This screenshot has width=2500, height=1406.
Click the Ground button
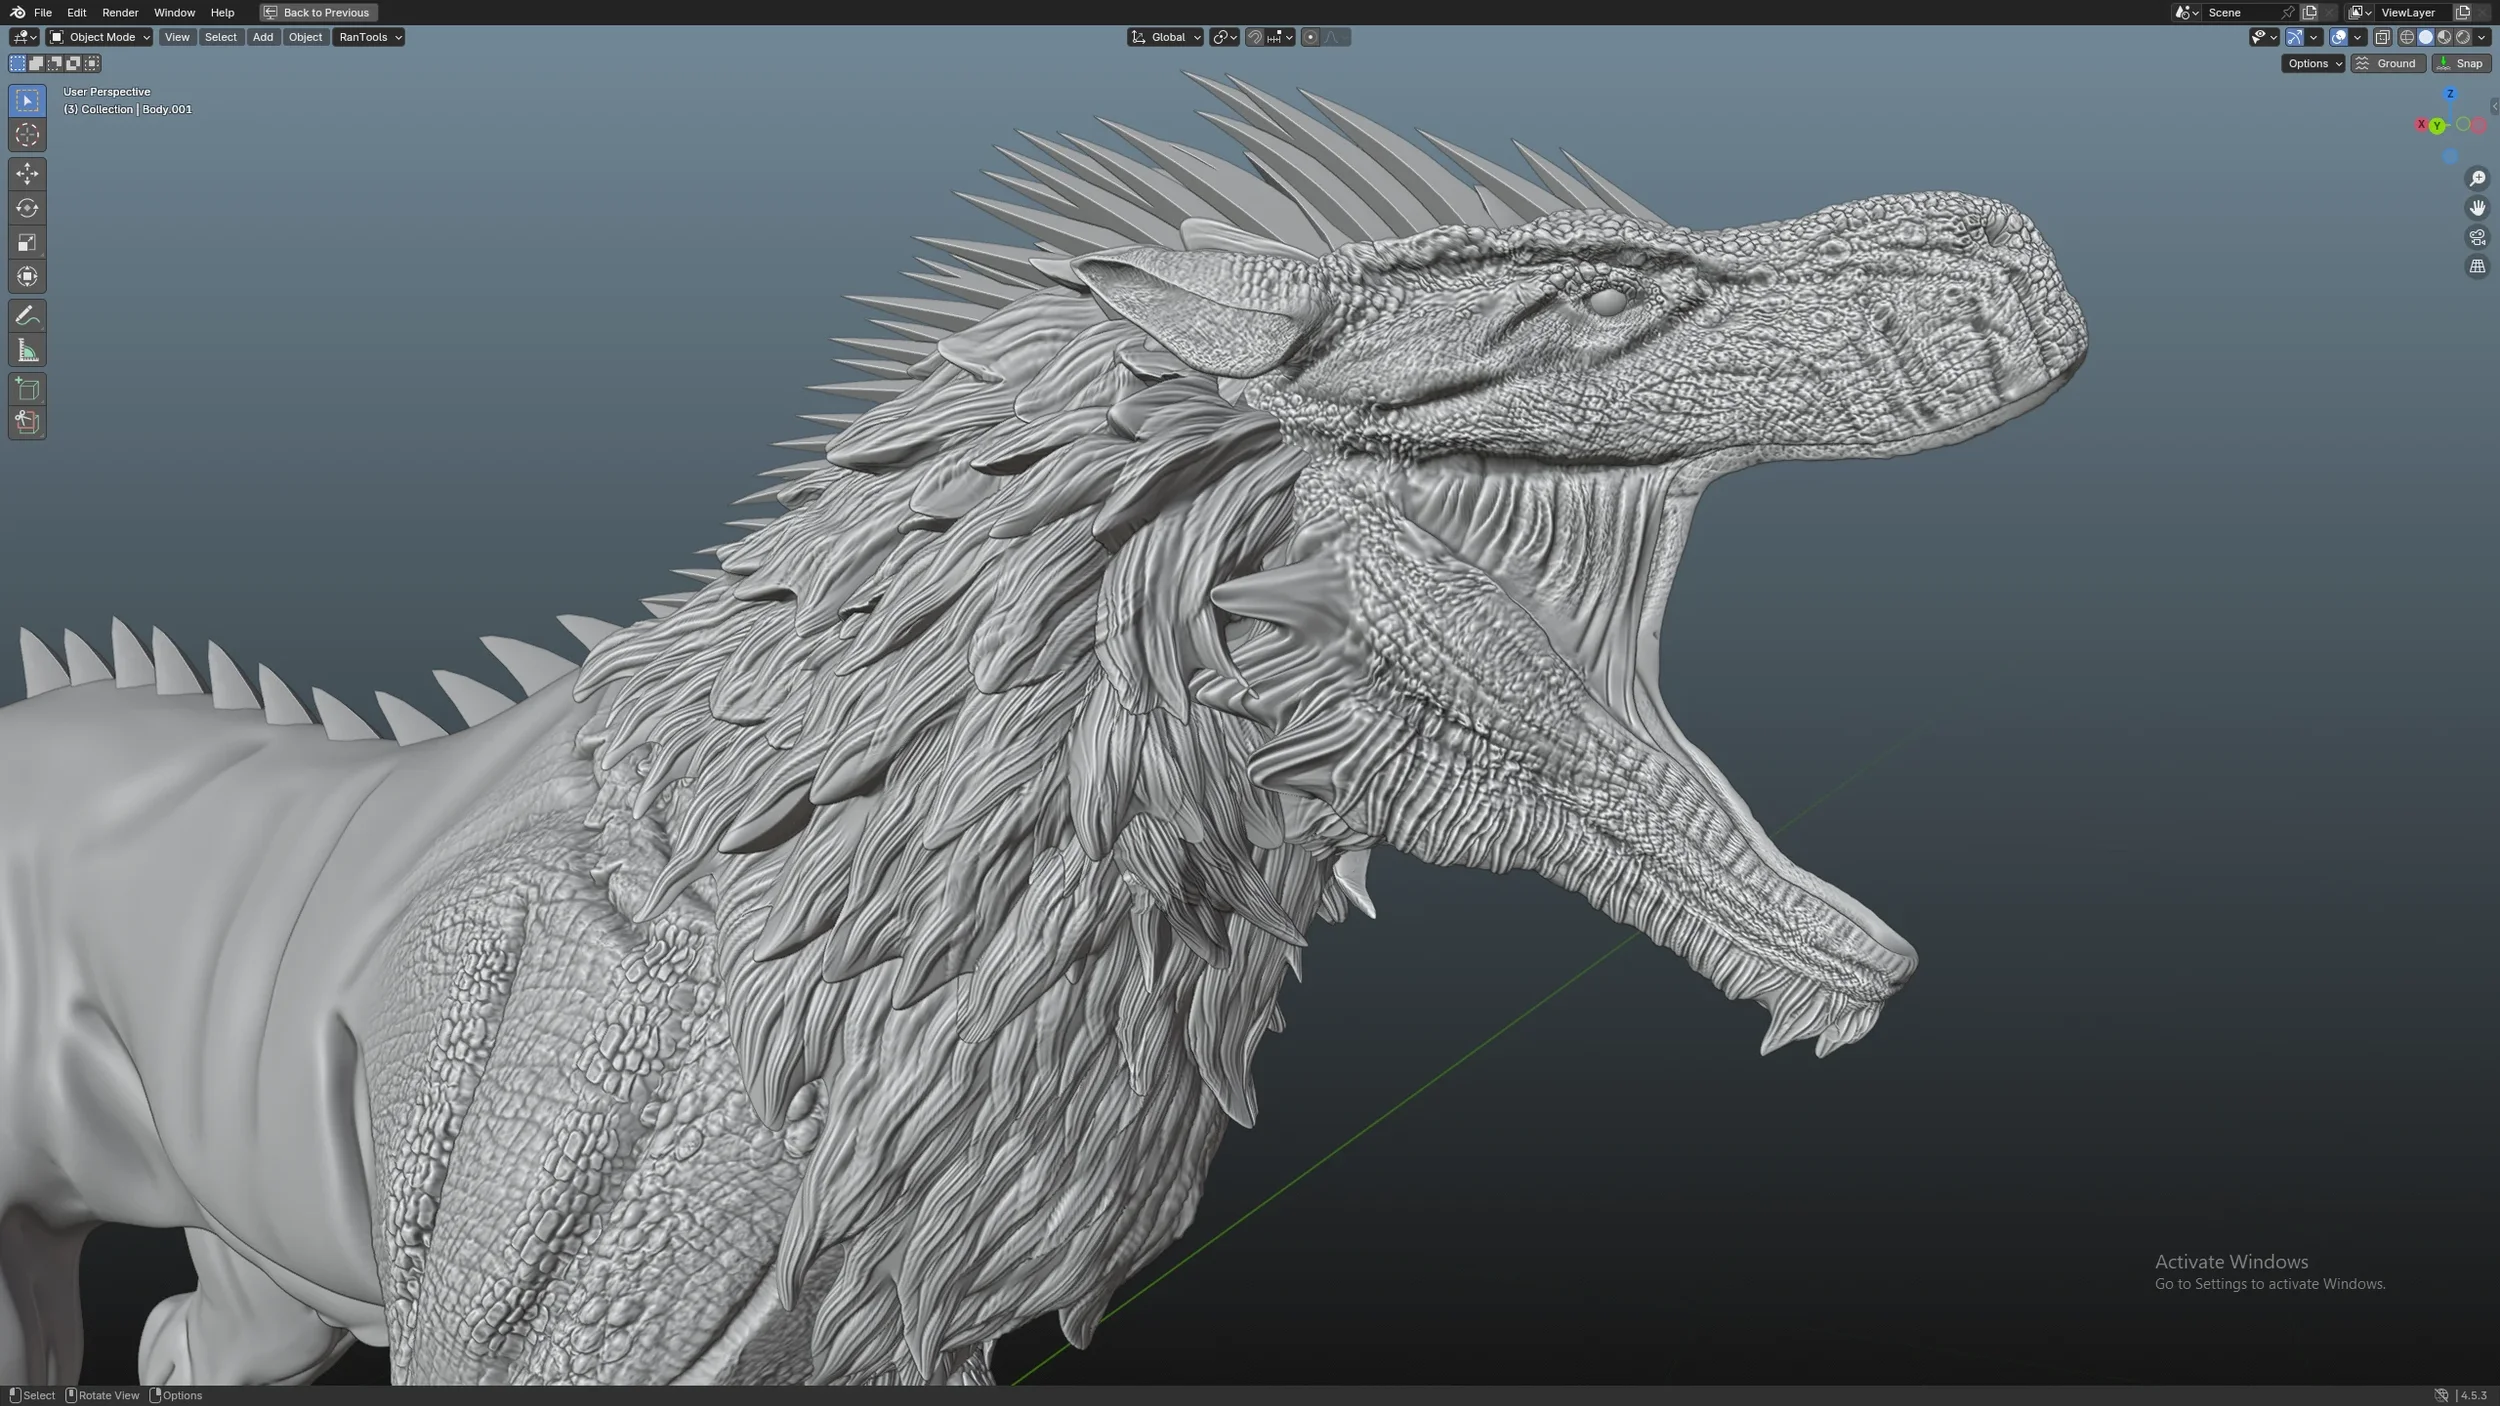[2387, 63]
